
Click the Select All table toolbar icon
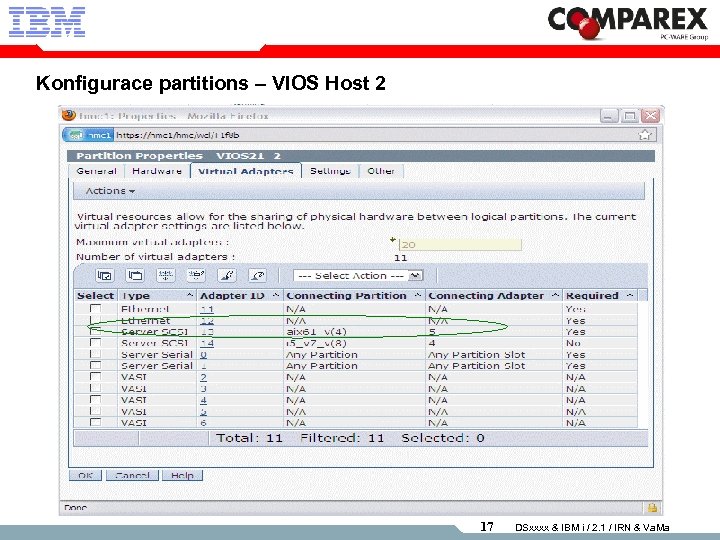(x=104, y=276)
